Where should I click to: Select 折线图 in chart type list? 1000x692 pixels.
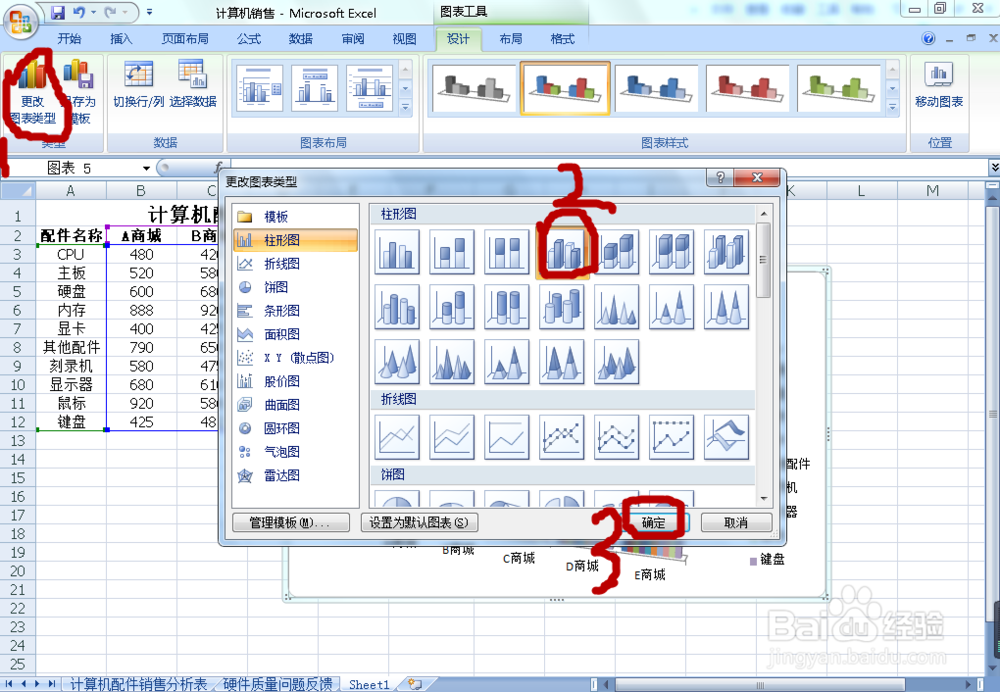click(x=295, y=264)
